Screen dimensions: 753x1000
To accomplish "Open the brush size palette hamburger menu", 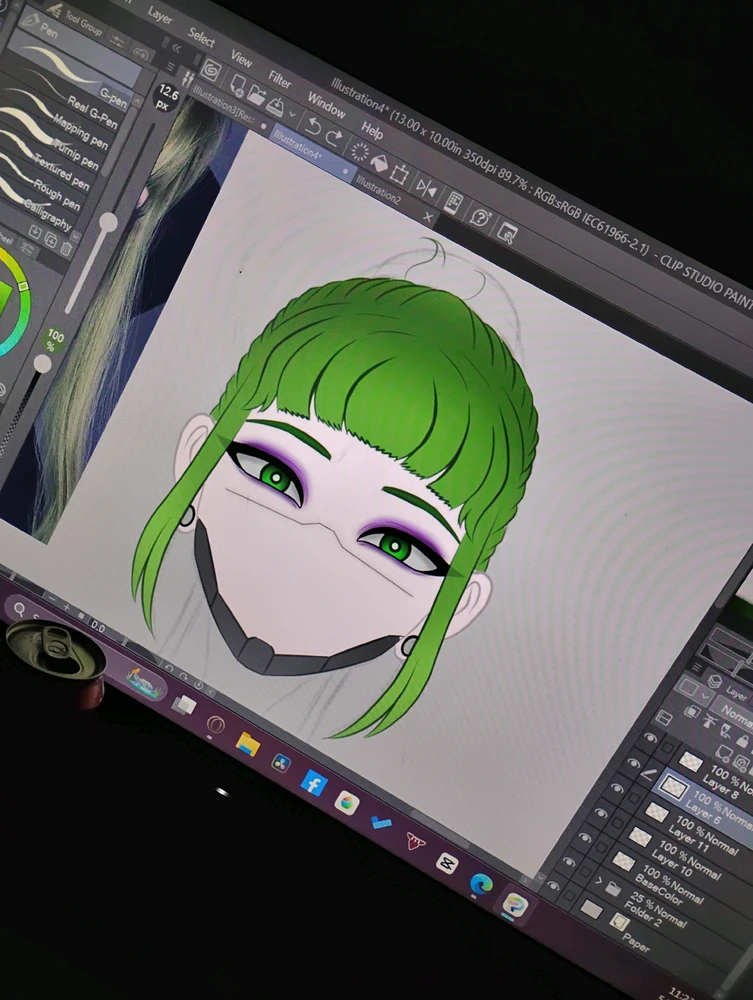I will click(170, 66).
